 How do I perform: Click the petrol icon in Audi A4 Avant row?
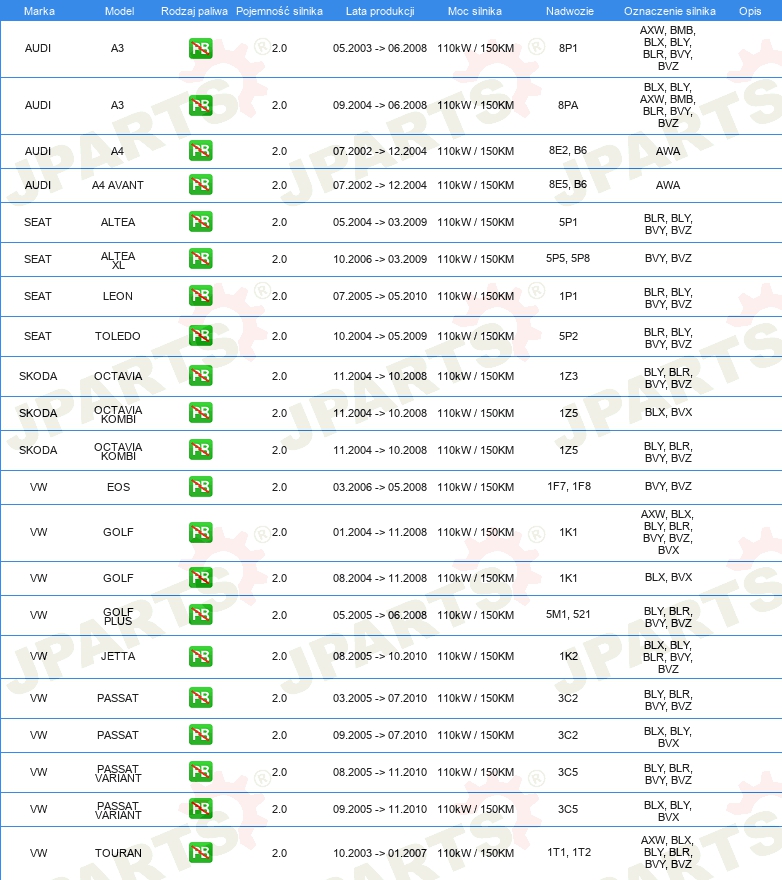tap(200, 184)
